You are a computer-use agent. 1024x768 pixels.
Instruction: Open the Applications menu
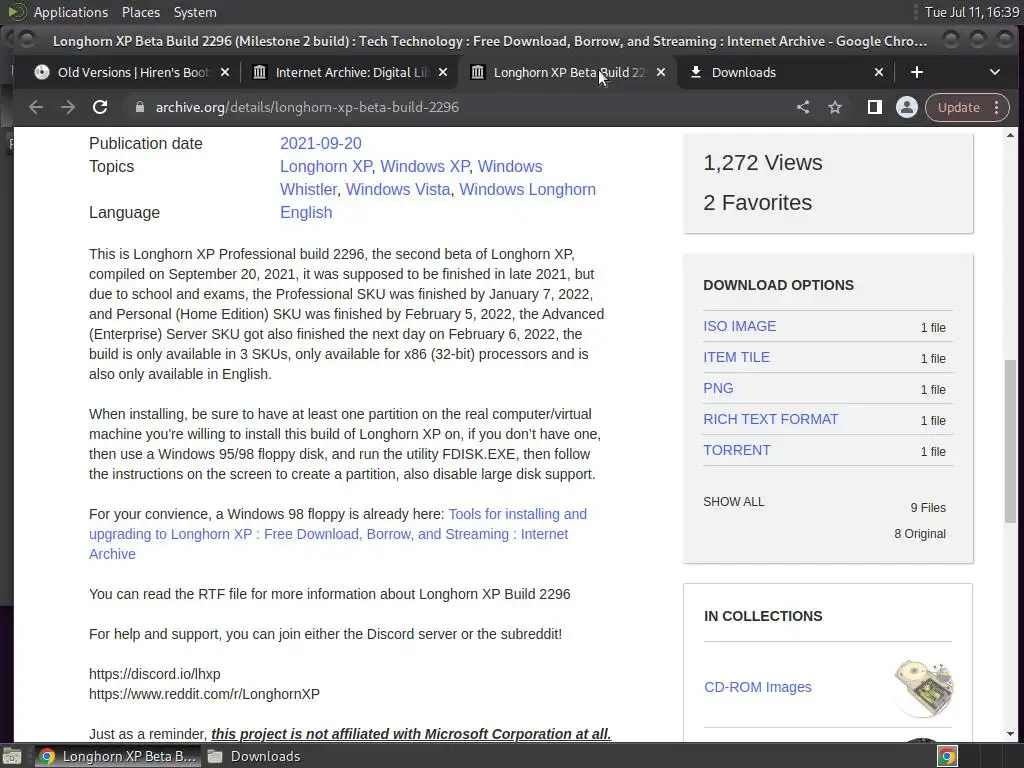pos(71,12)
